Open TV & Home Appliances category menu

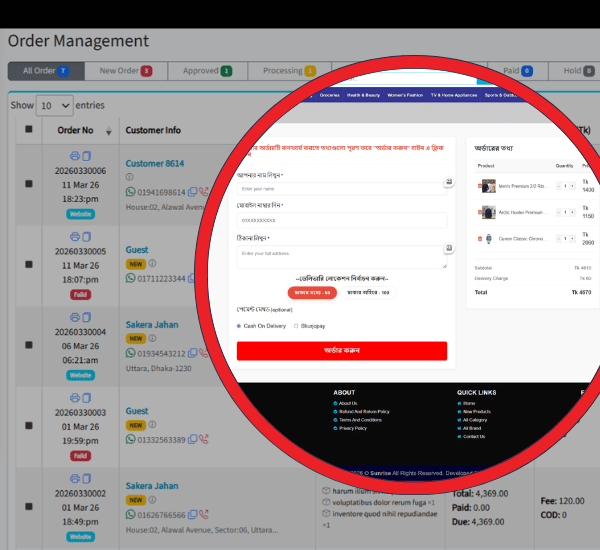pyautogui.click(x=454, y=95)
